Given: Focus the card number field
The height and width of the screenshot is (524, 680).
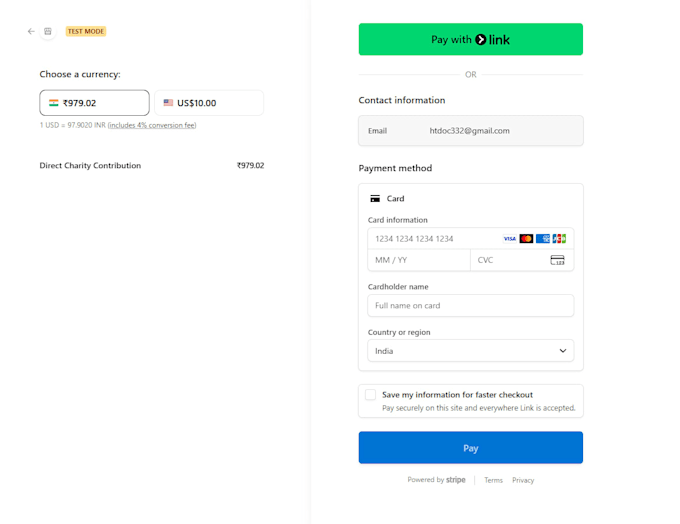Looking at the screenshot, I should (471, 239).
